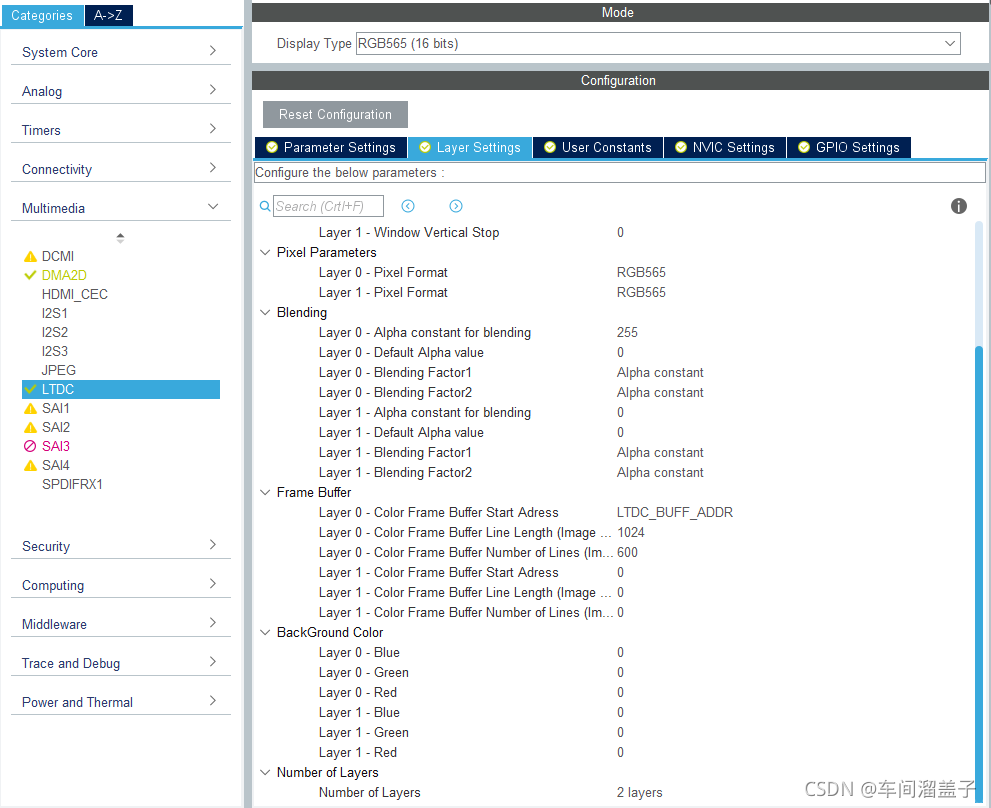Click LTDC_BUFF_ADDR frame buffer address value
This screenshot has width=991, height=808.
[x=674, y=512]
